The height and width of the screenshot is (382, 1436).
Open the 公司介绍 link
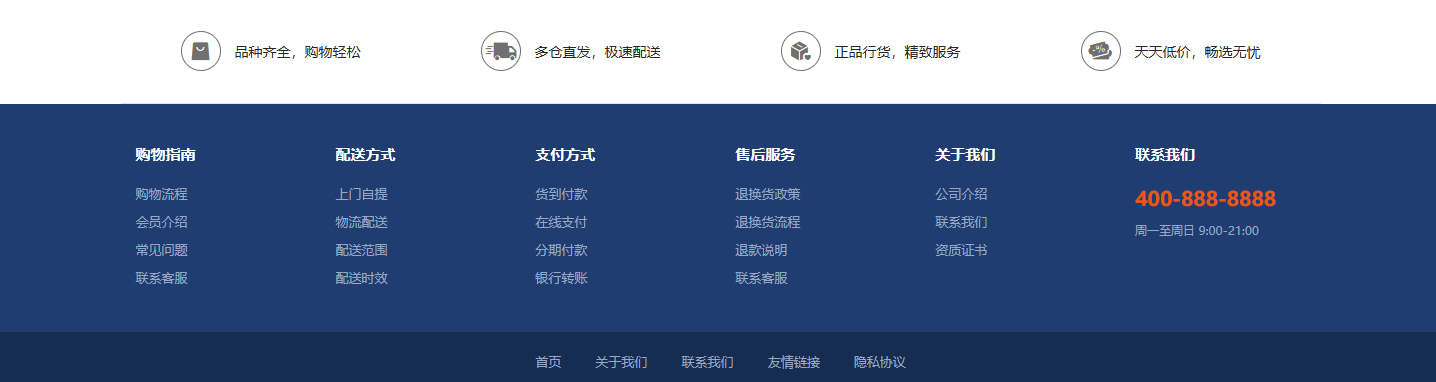(x=962, y=194)
